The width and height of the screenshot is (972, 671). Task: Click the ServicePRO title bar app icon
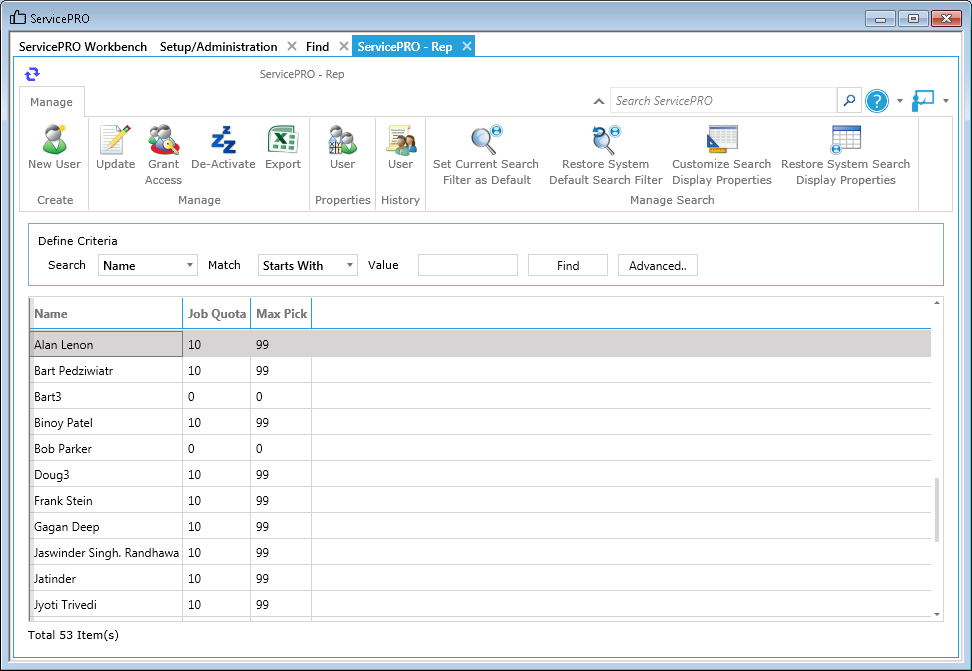click(18, 18)
